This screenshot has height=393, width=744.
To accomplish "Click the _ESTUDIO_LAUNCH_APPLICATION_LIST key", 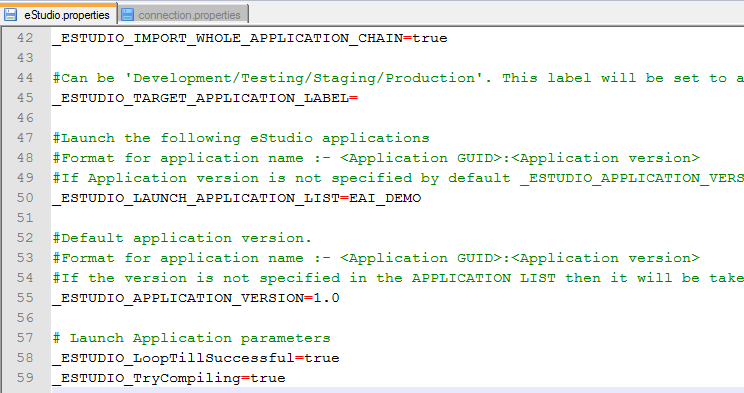I will pyautogui.click(x=196, y=198).
